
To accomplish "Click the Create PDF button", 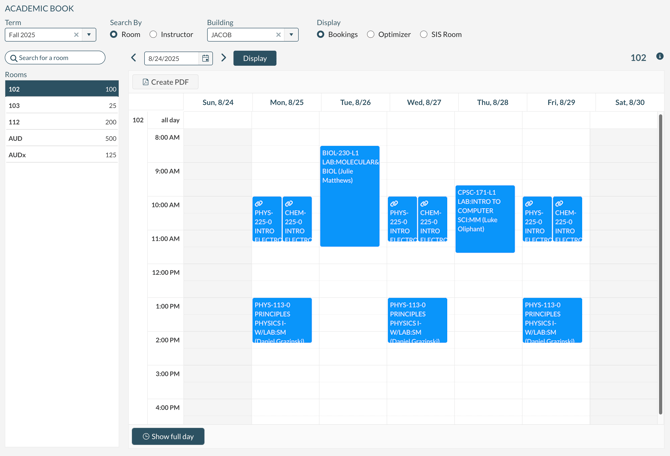I will 165,82.
